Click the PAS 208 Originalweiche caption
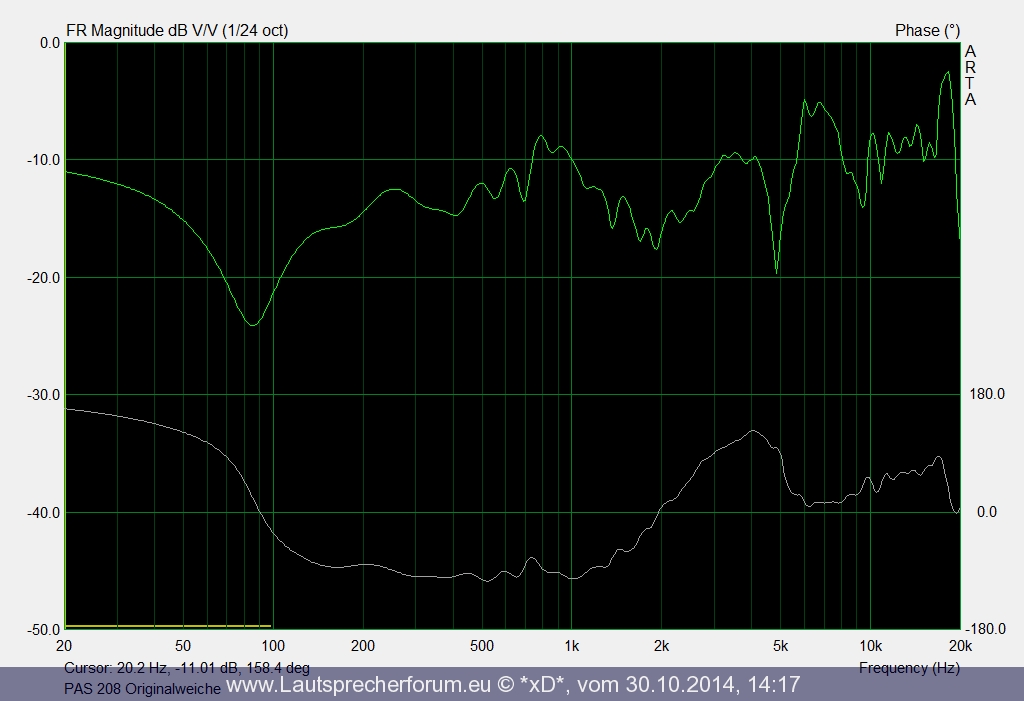The image size is (1024, 701). pyautogui.click(x=142, y=688)
